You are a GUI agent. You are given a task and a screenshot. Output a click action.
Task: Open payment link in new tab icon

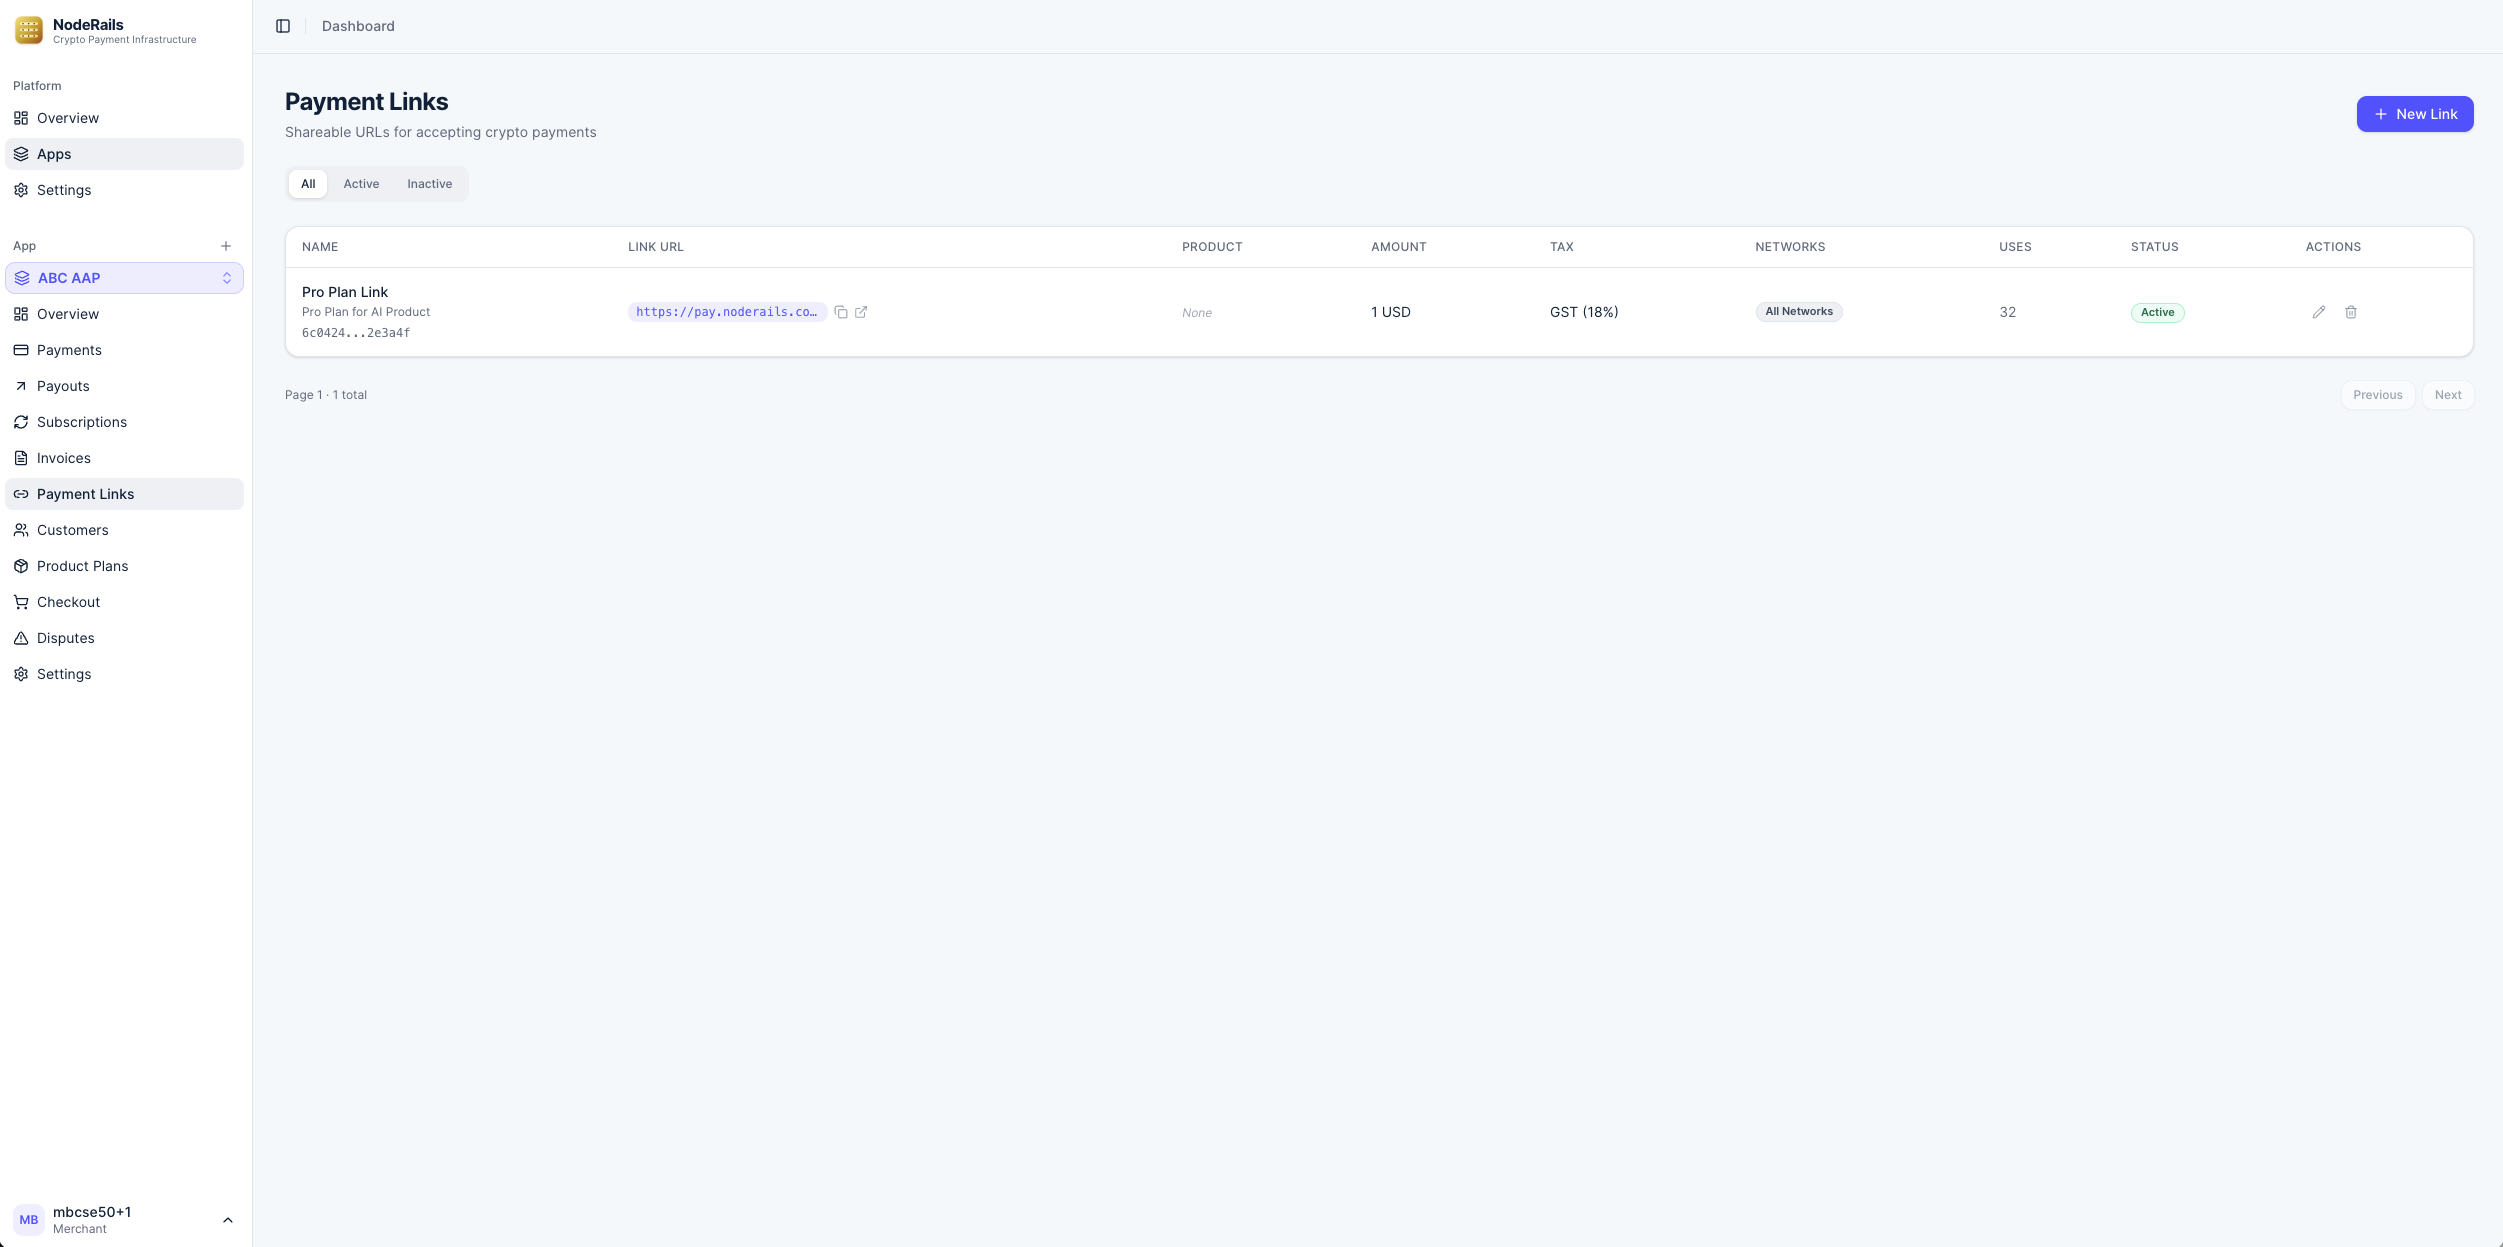(x=861, y=312)
